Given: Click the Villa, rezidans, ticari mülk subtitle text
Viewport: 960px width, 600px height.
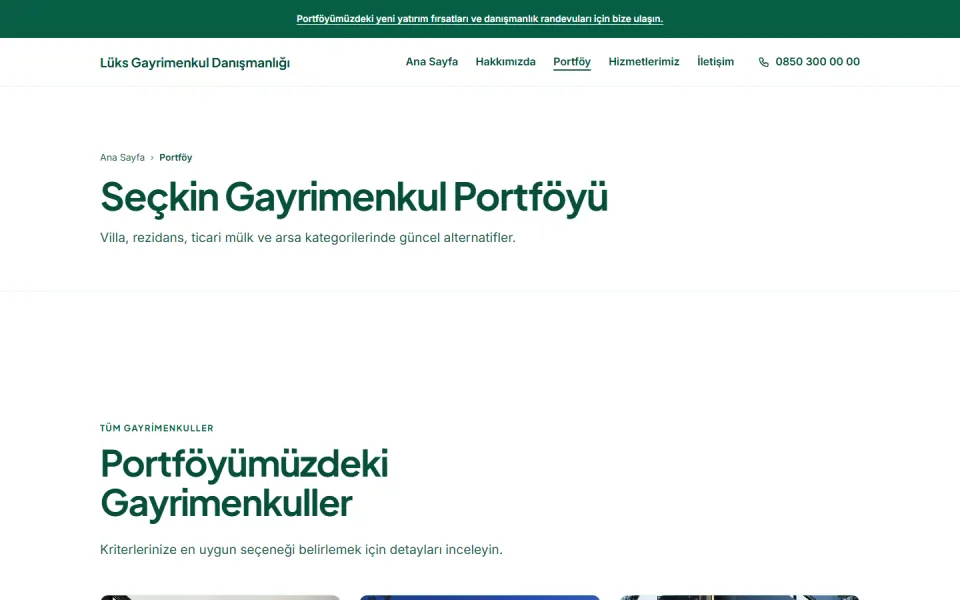Looking at the screenshot, I should click(308, 238).
